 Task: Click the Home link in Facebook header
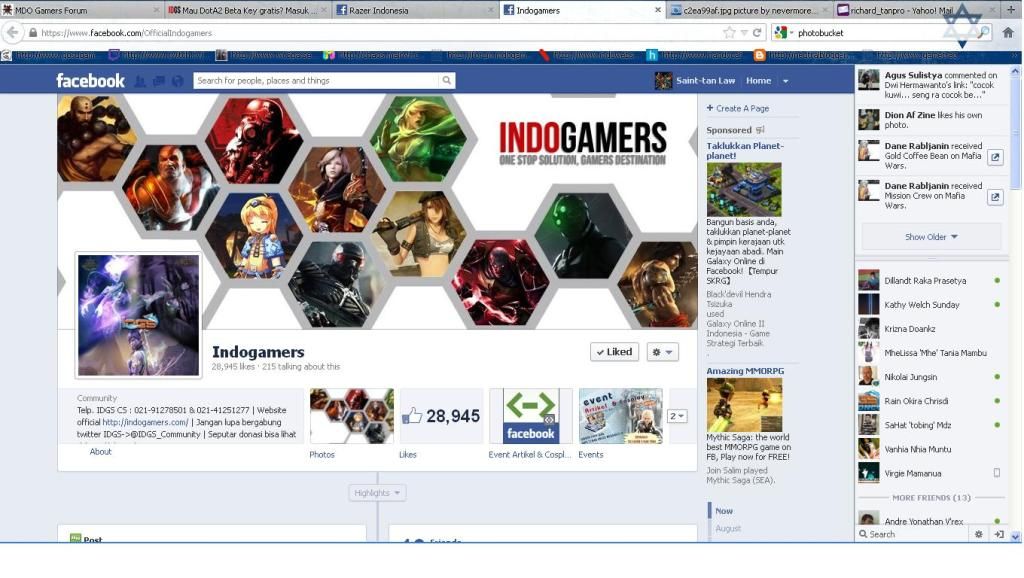(x=758, y=81)
